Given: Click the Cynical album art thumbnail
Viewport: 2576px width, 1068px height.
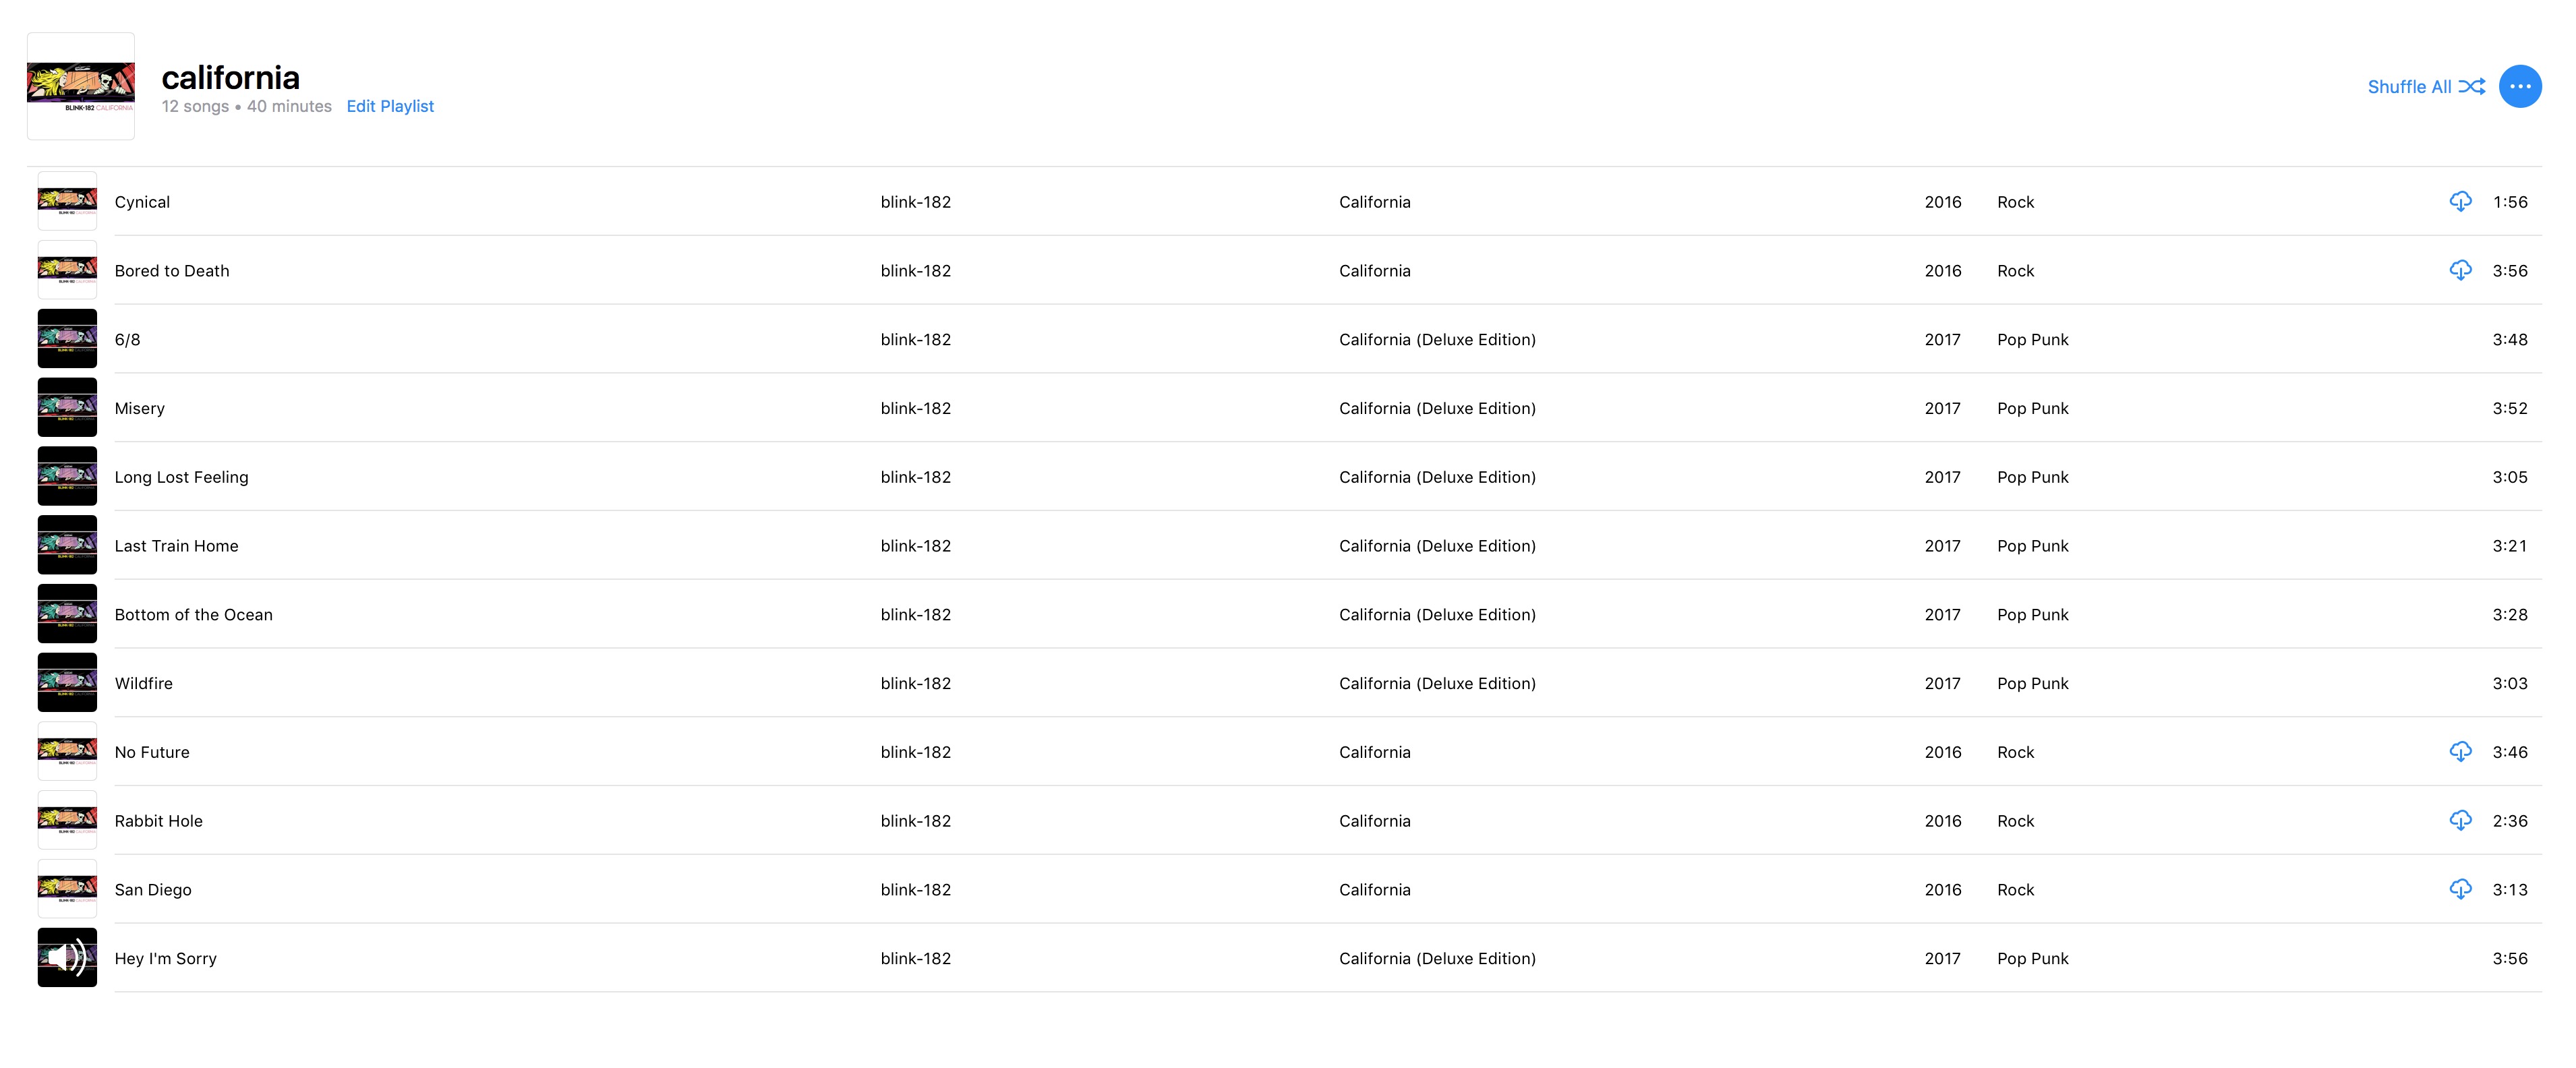Looking at the screenshot, I should pos(67,202).
